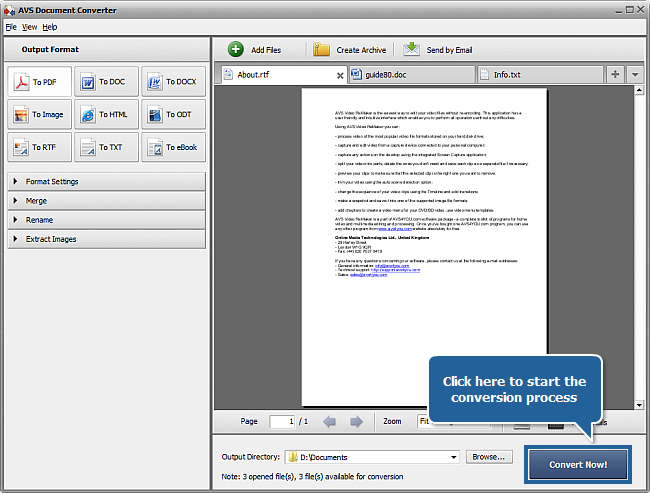
Task: Expand the Format Settings section
Action: click(107, 182)
